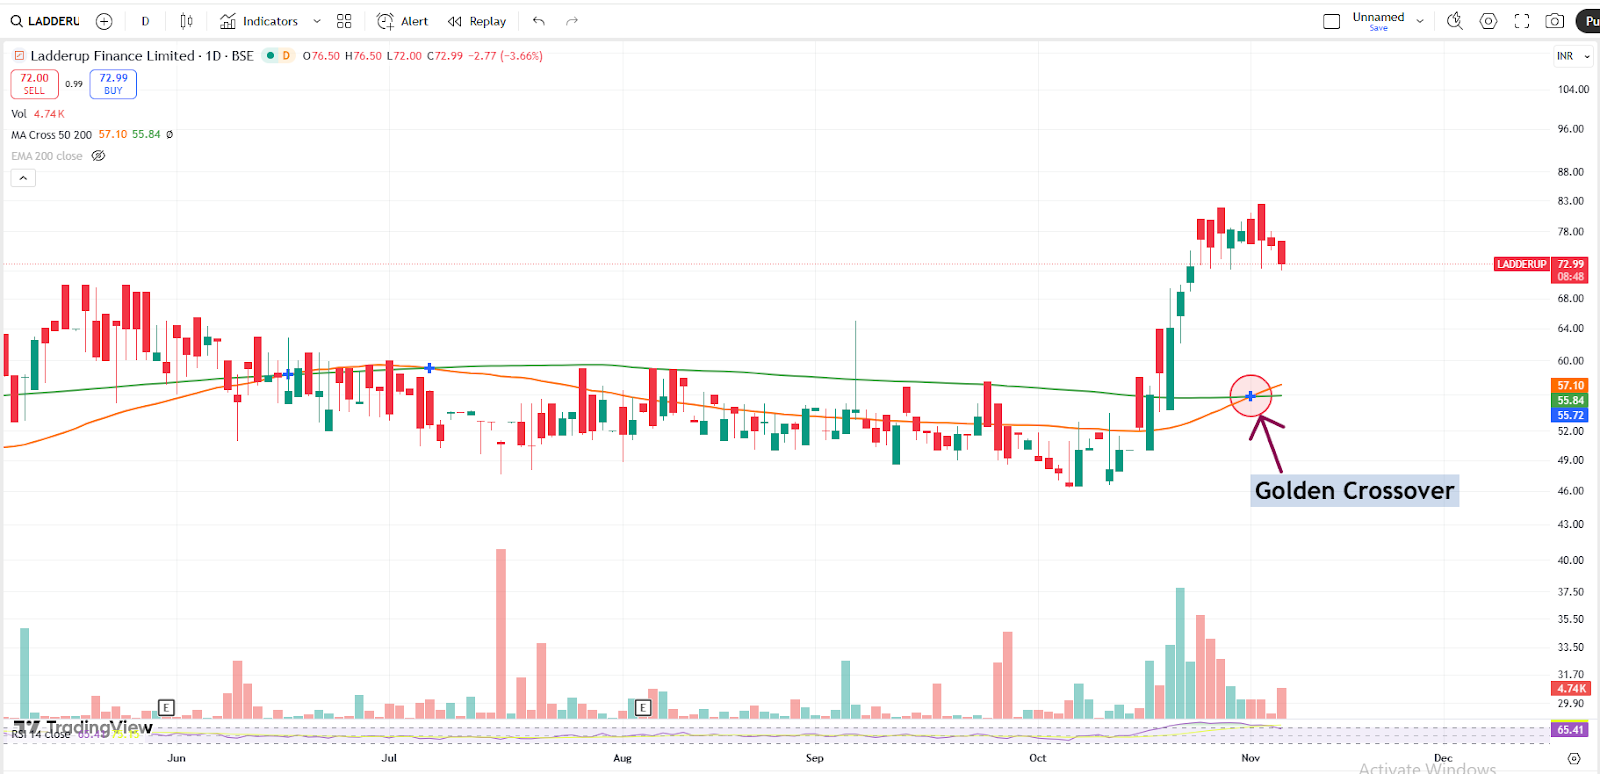Viewport: 1600px width, 774px height.
Task: Open the quick search lightning icon
Action: click(x=1455, y=21)
